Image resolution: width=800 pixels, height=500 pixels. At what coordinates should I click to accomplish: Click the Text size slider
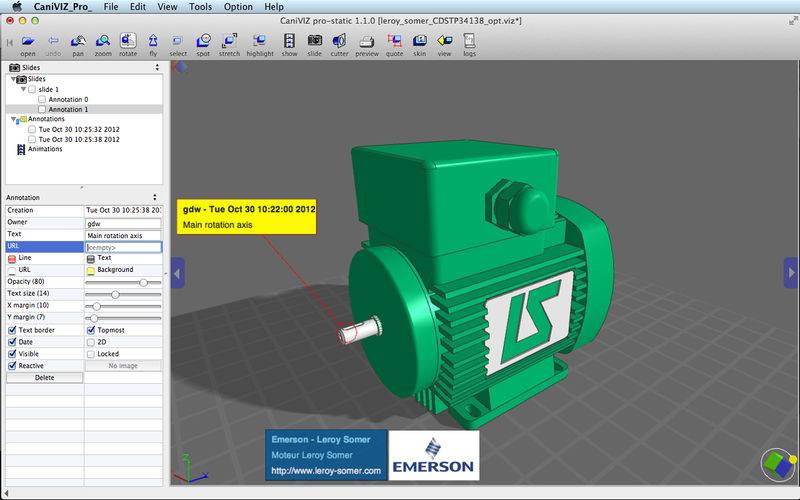tap(123, 294)
